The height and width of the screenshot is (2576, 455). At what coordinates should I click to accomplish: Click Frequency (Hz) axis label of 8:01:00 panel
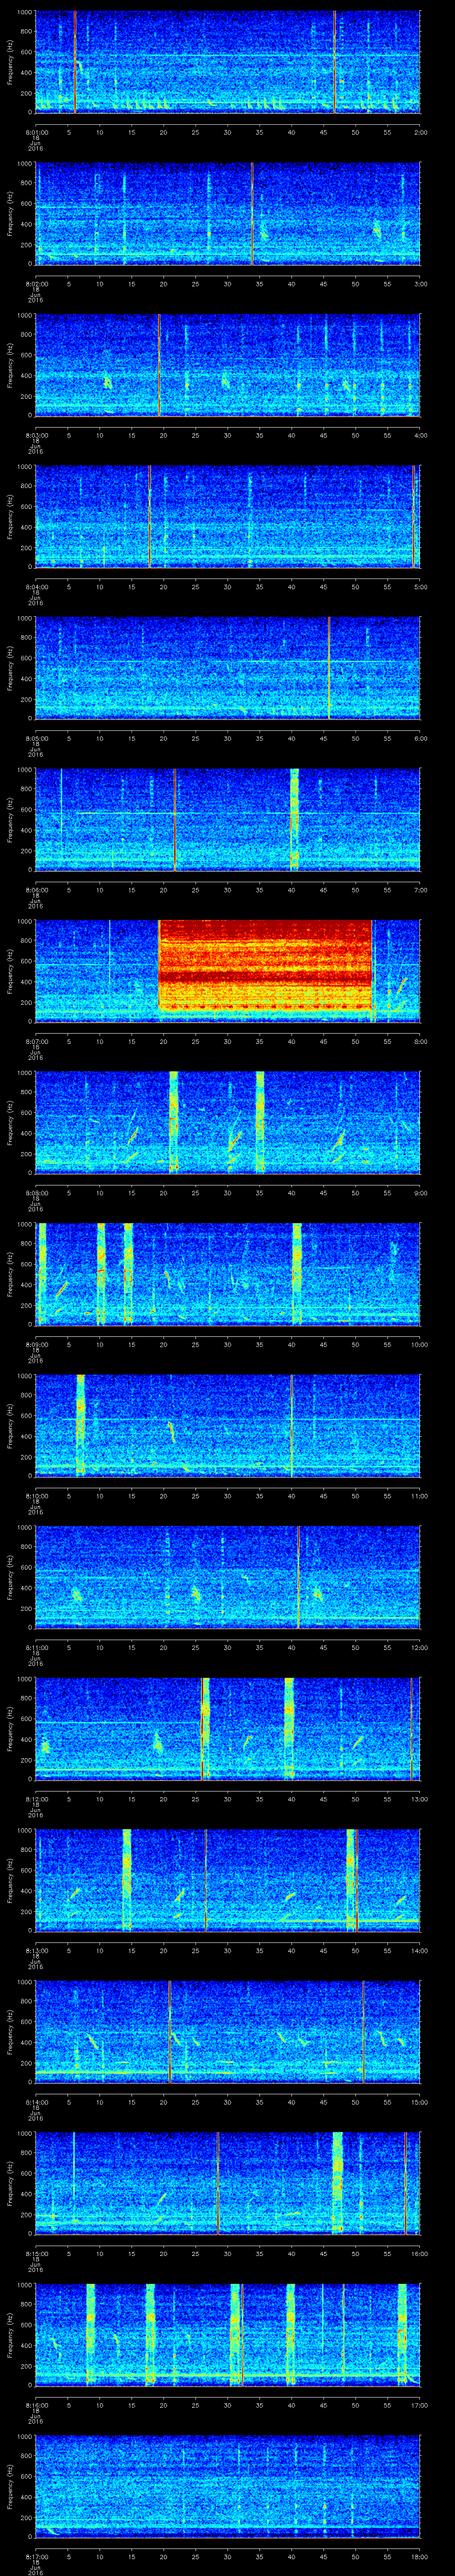(x=10, y=62)
